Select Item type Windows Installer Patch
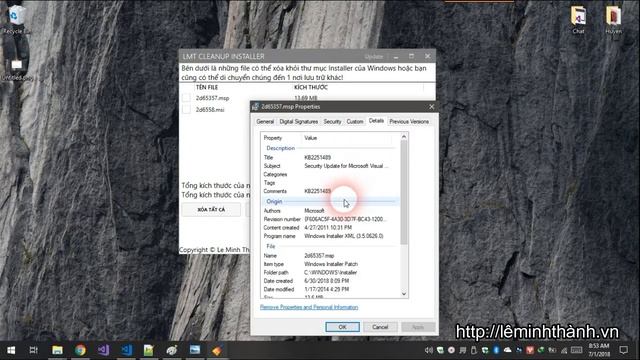 331,264
